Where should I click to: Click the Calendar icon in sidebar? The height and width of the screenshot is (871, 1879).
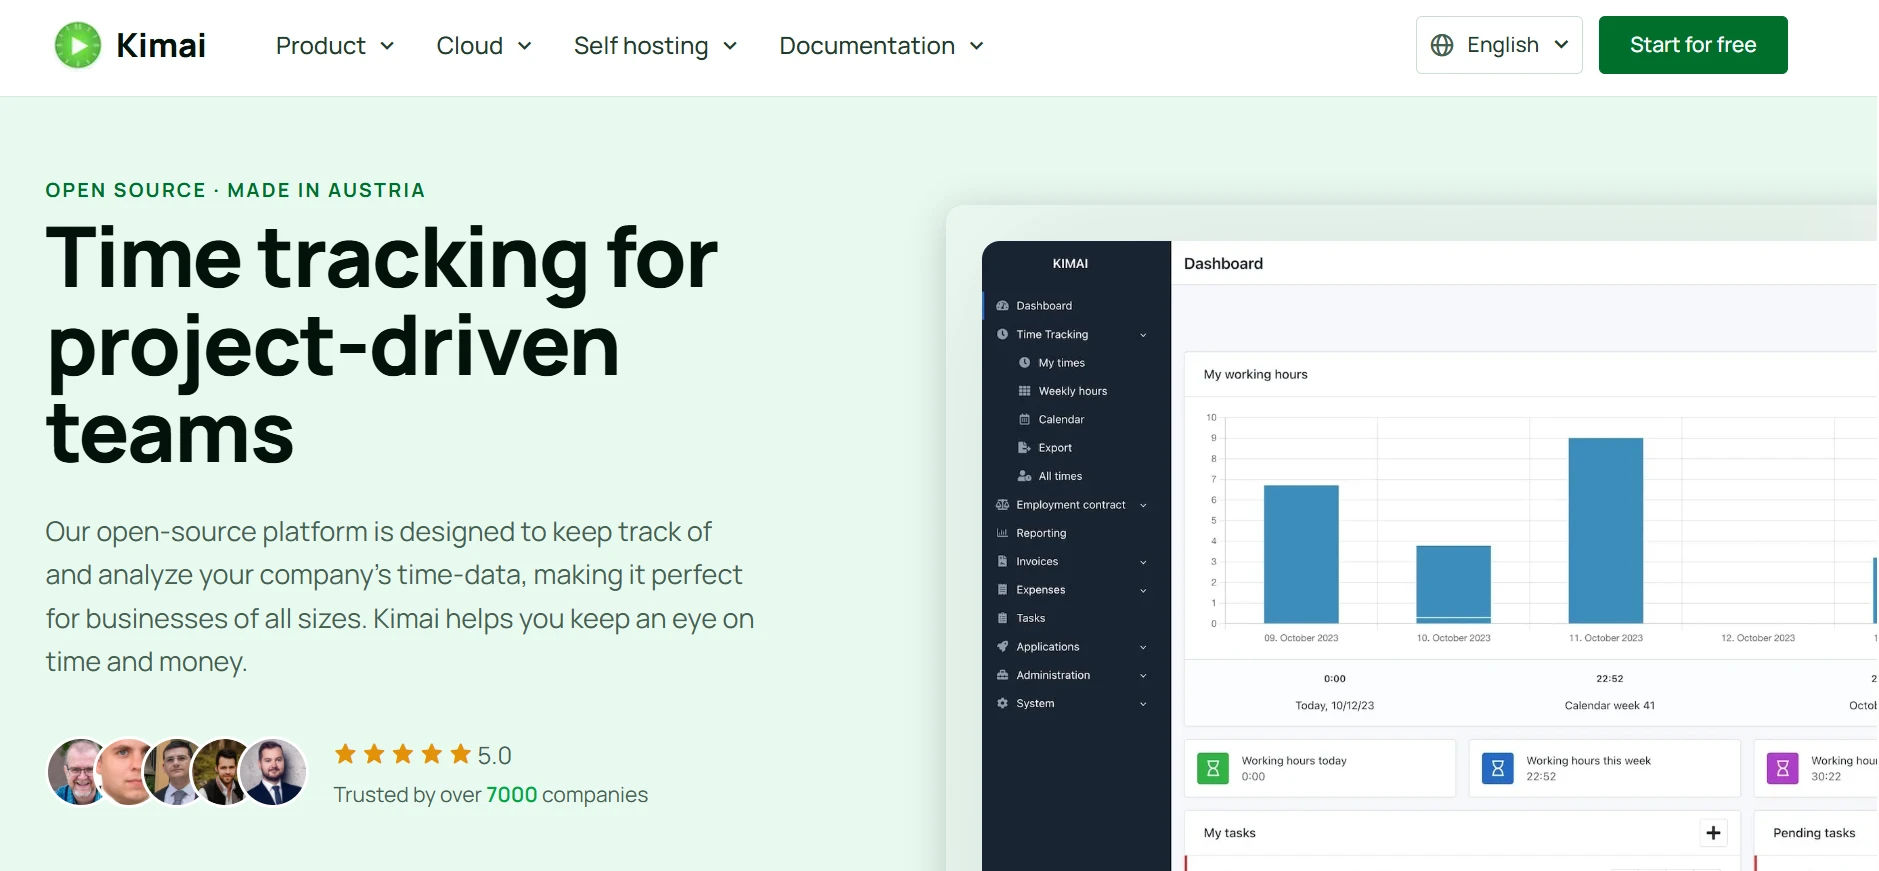point(1024,420)
